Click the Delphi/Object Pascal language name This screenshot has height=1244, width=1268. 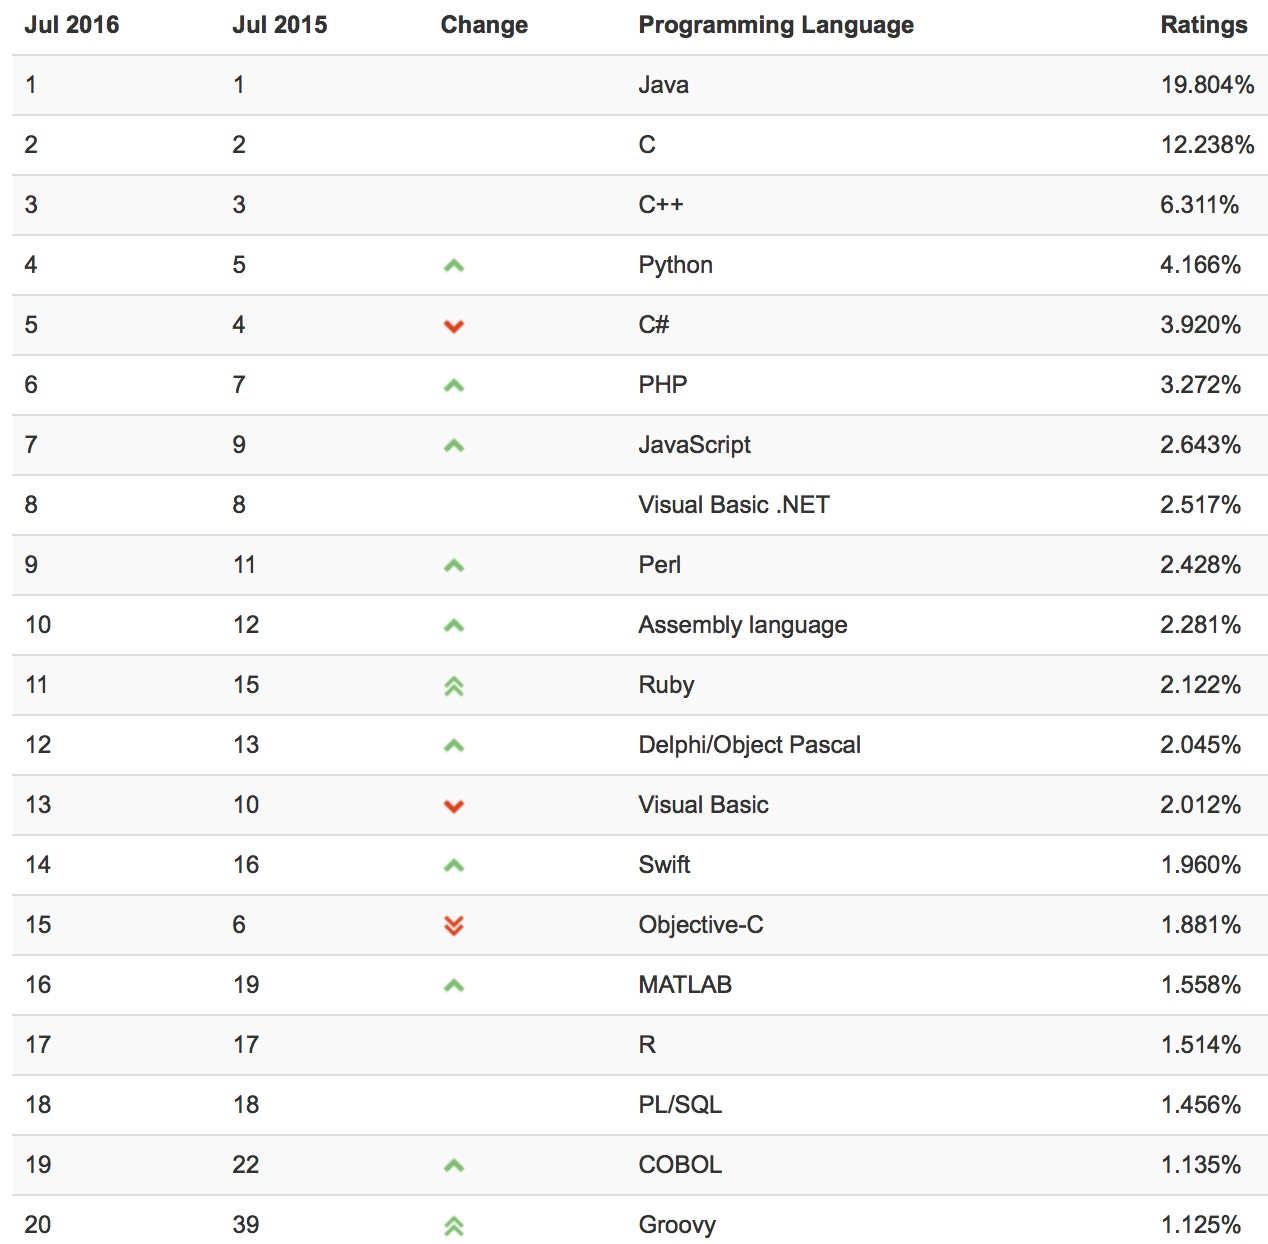click(x=749, y=745)
